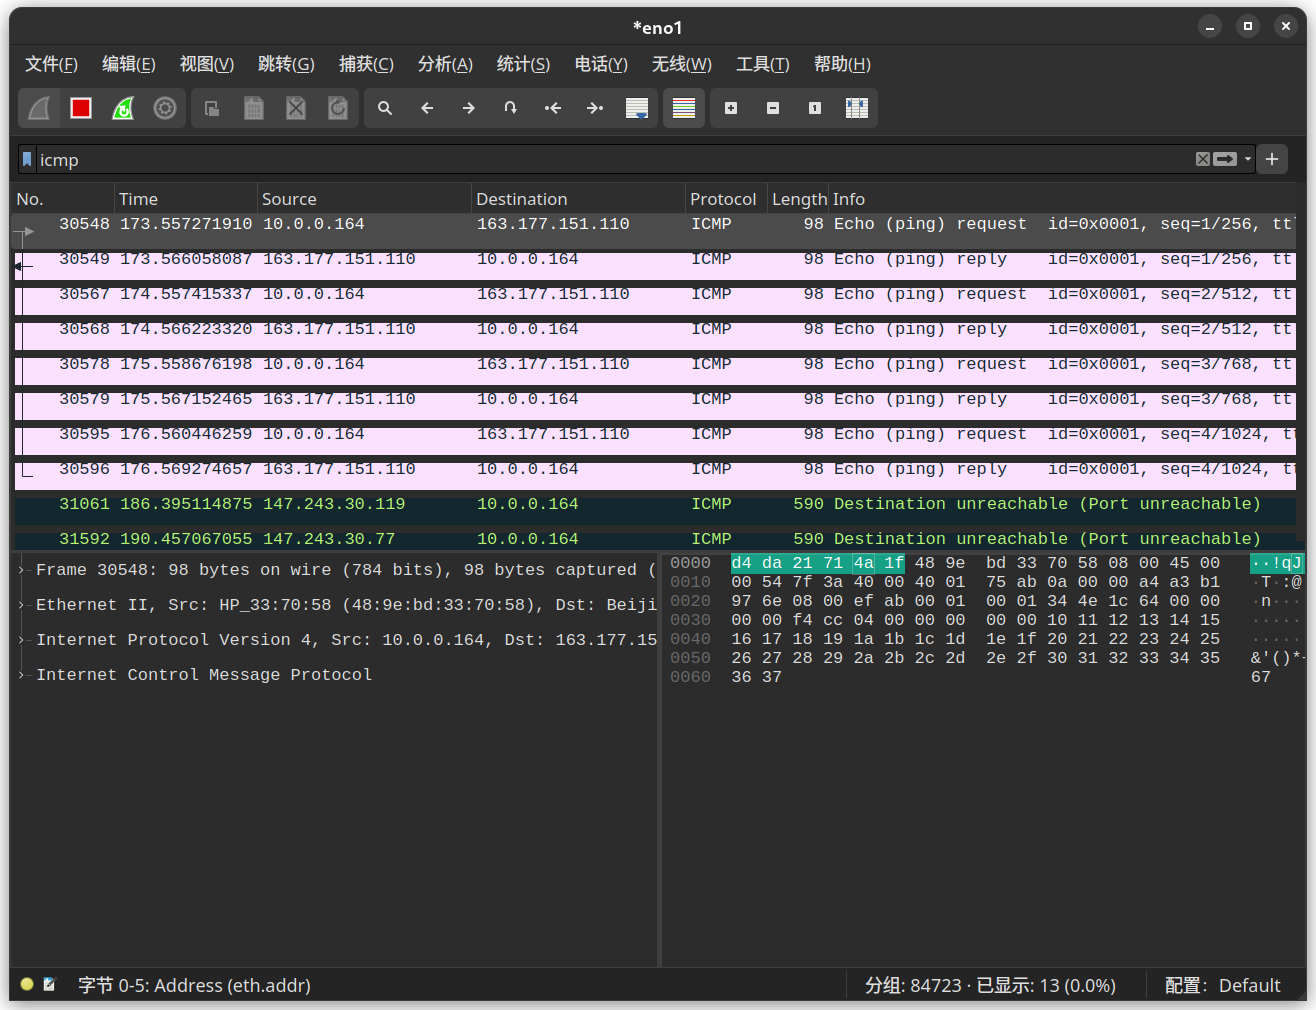The width and height of the screenshot is (1316, 1010).
Task: Save the capture file icon
Action: pos(254,108)
